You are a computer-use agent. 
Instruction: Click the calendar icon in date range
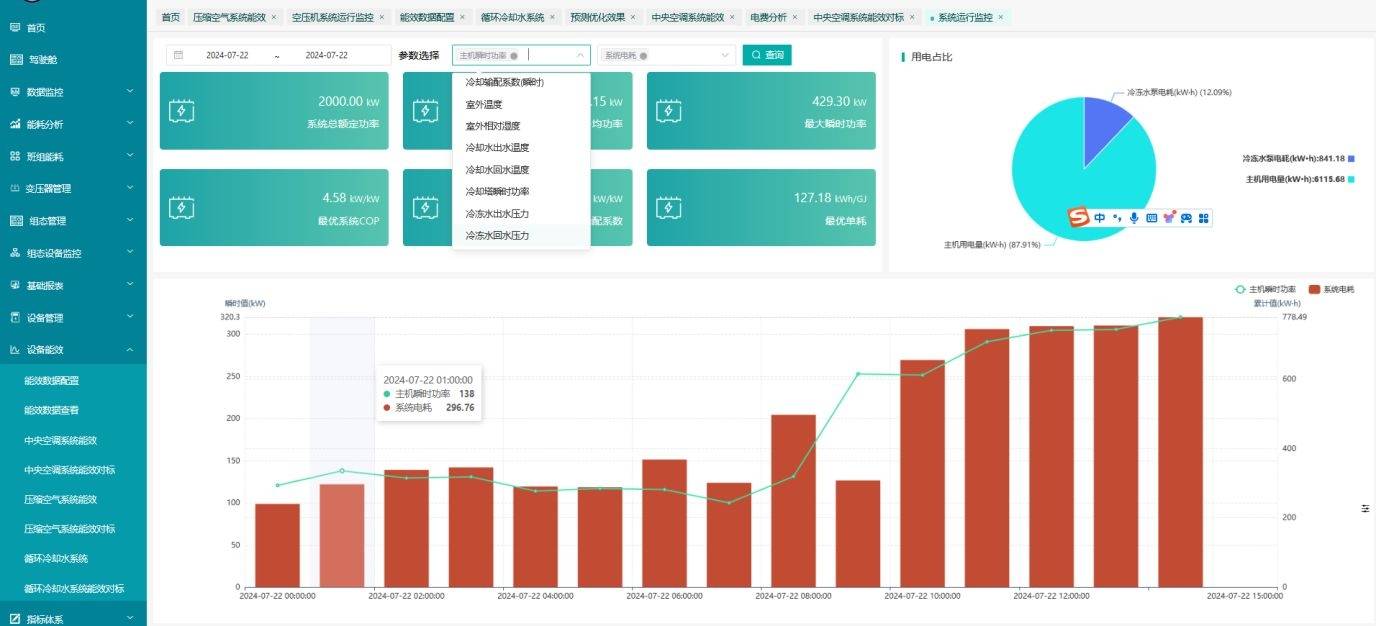coord(178,55)
